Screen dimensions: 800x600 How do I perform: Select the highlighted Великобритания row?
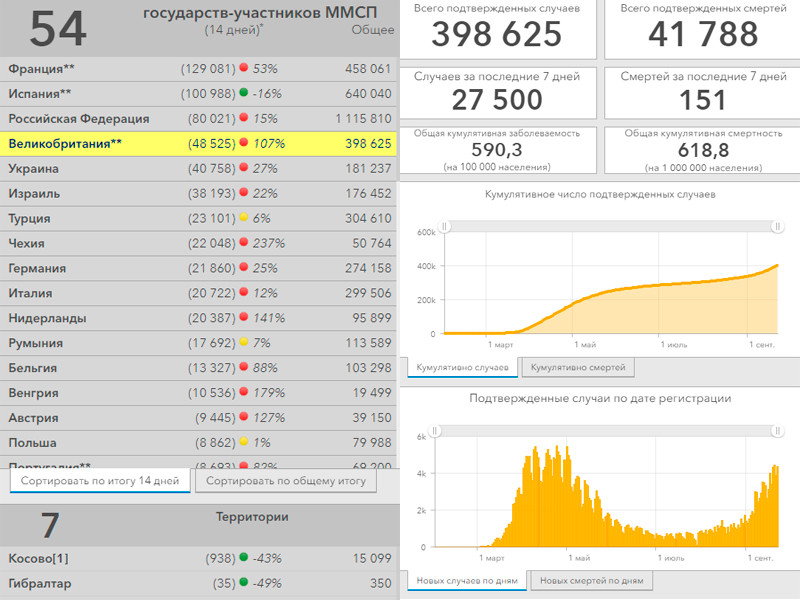pos(199,144)
